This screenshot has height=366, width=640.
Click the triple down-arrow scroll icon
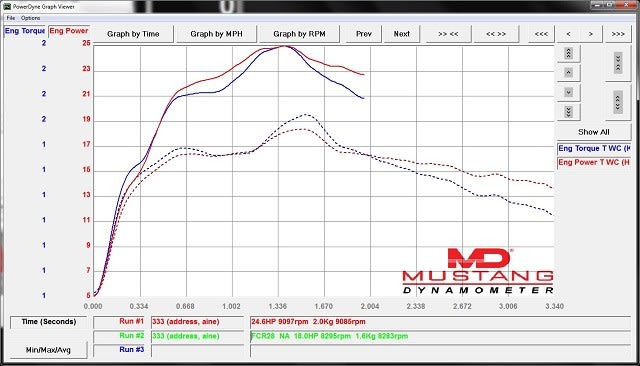pos(568,111)
